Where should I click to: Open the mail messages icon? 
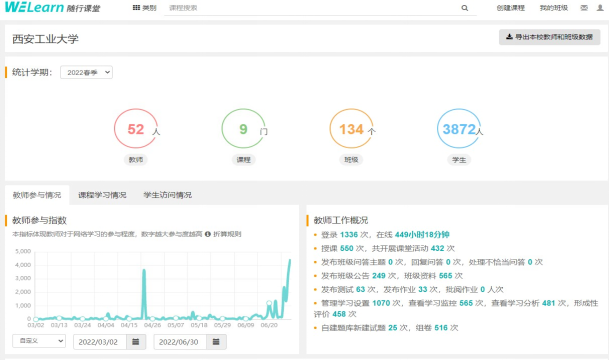pos(584,8)
